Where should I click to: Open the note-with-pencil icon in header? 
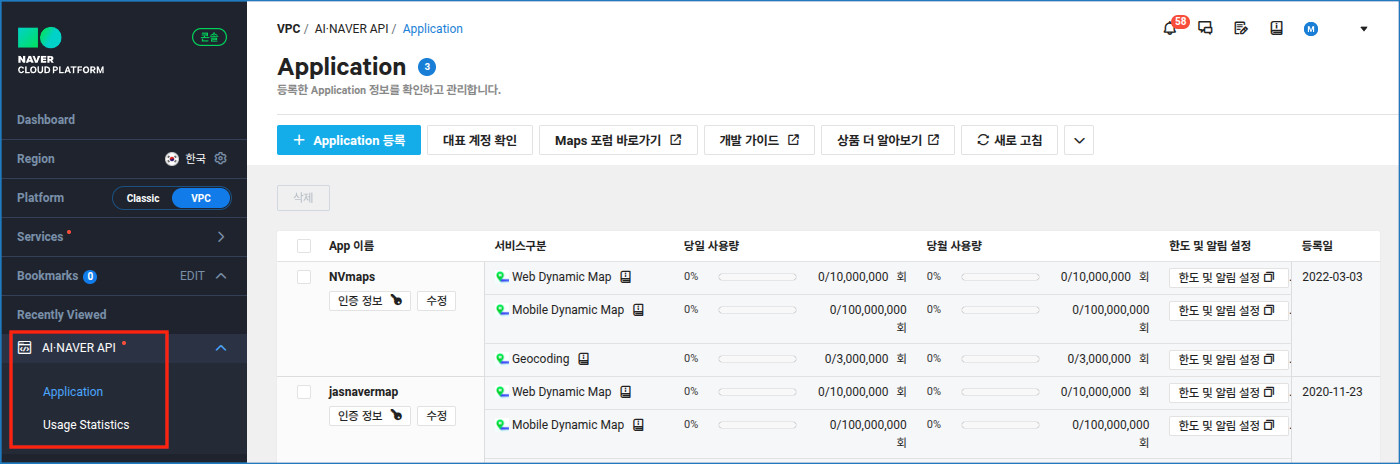tap(1241, 28)
